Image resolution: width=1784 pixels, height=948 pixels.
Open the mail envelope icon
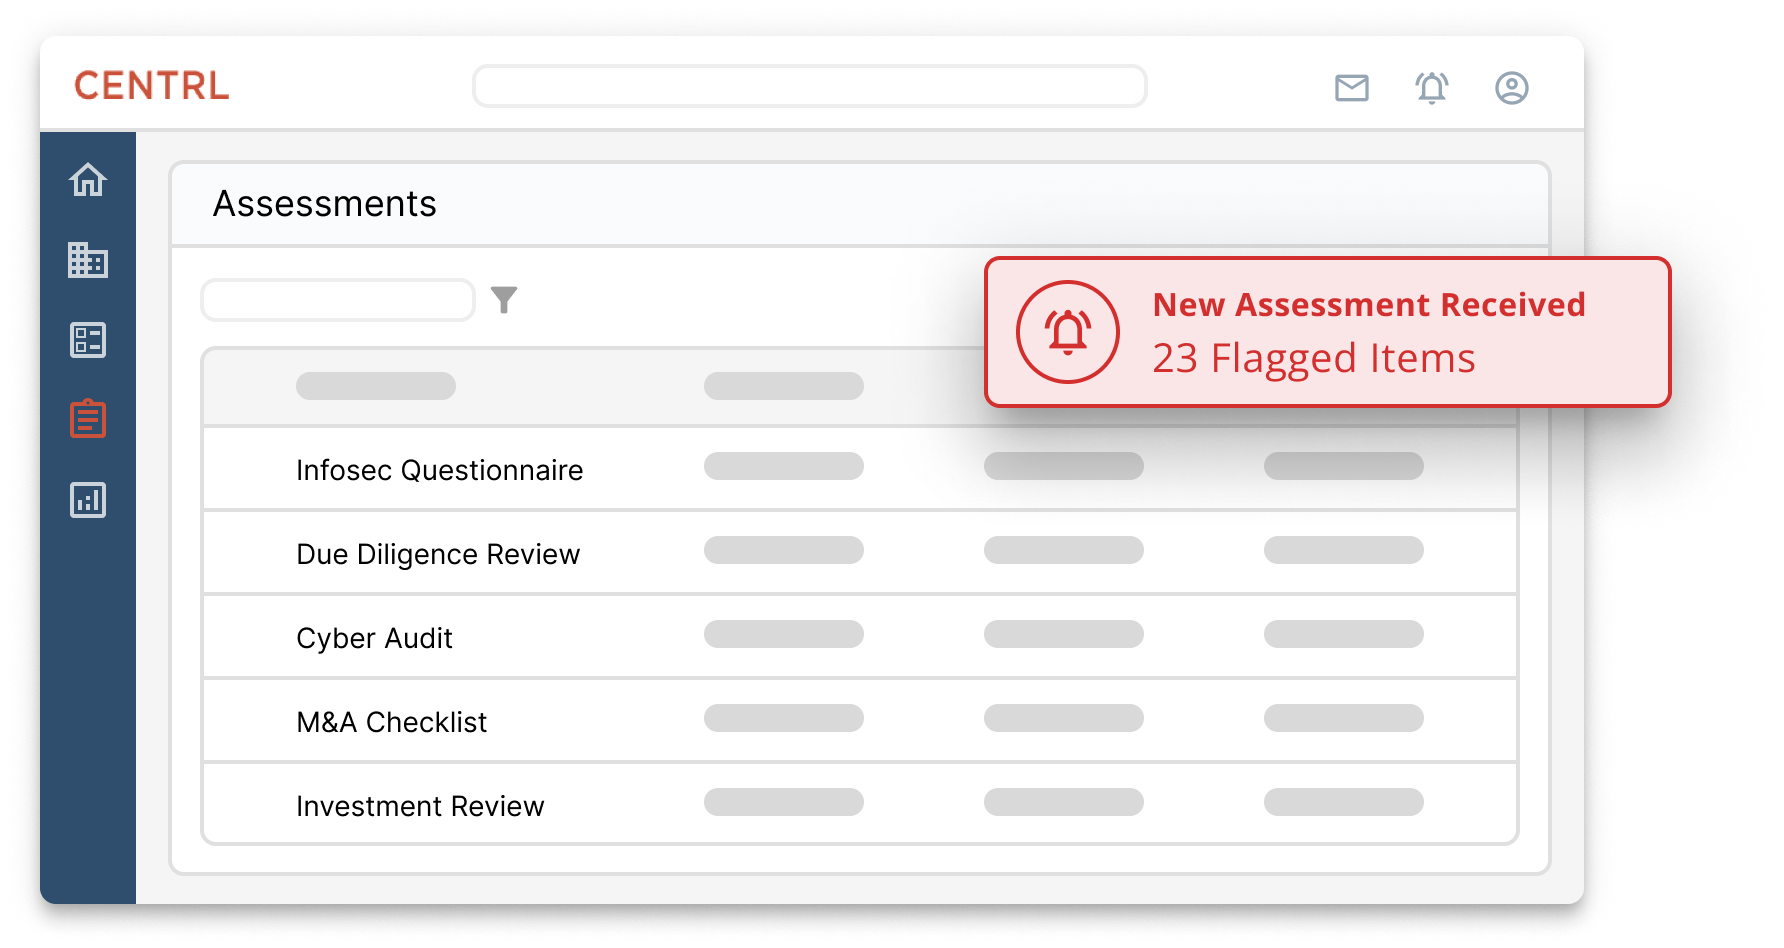click(x=1351, y=88)
